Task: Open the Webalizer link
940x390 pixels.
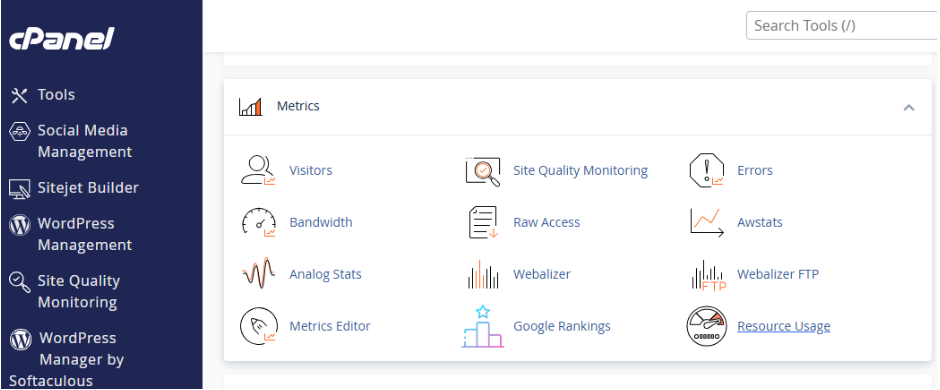Action: 542,274
